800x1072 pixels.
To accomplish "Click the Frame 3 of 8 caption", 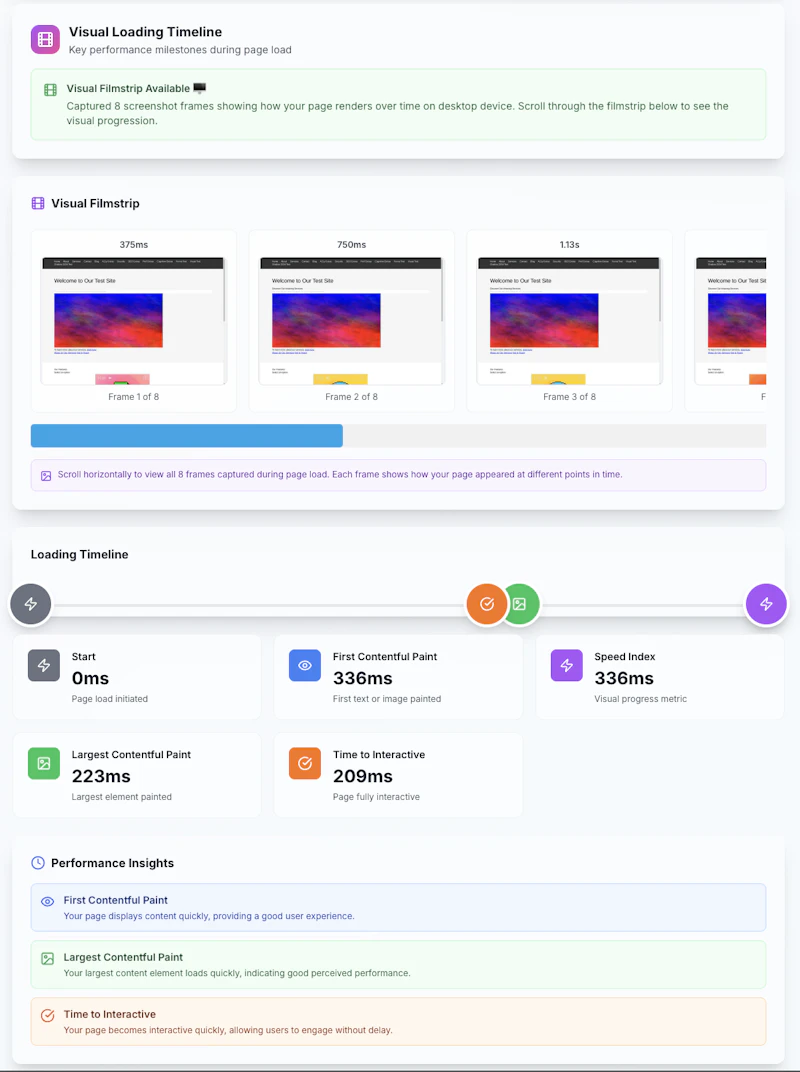I will [570, 397].
